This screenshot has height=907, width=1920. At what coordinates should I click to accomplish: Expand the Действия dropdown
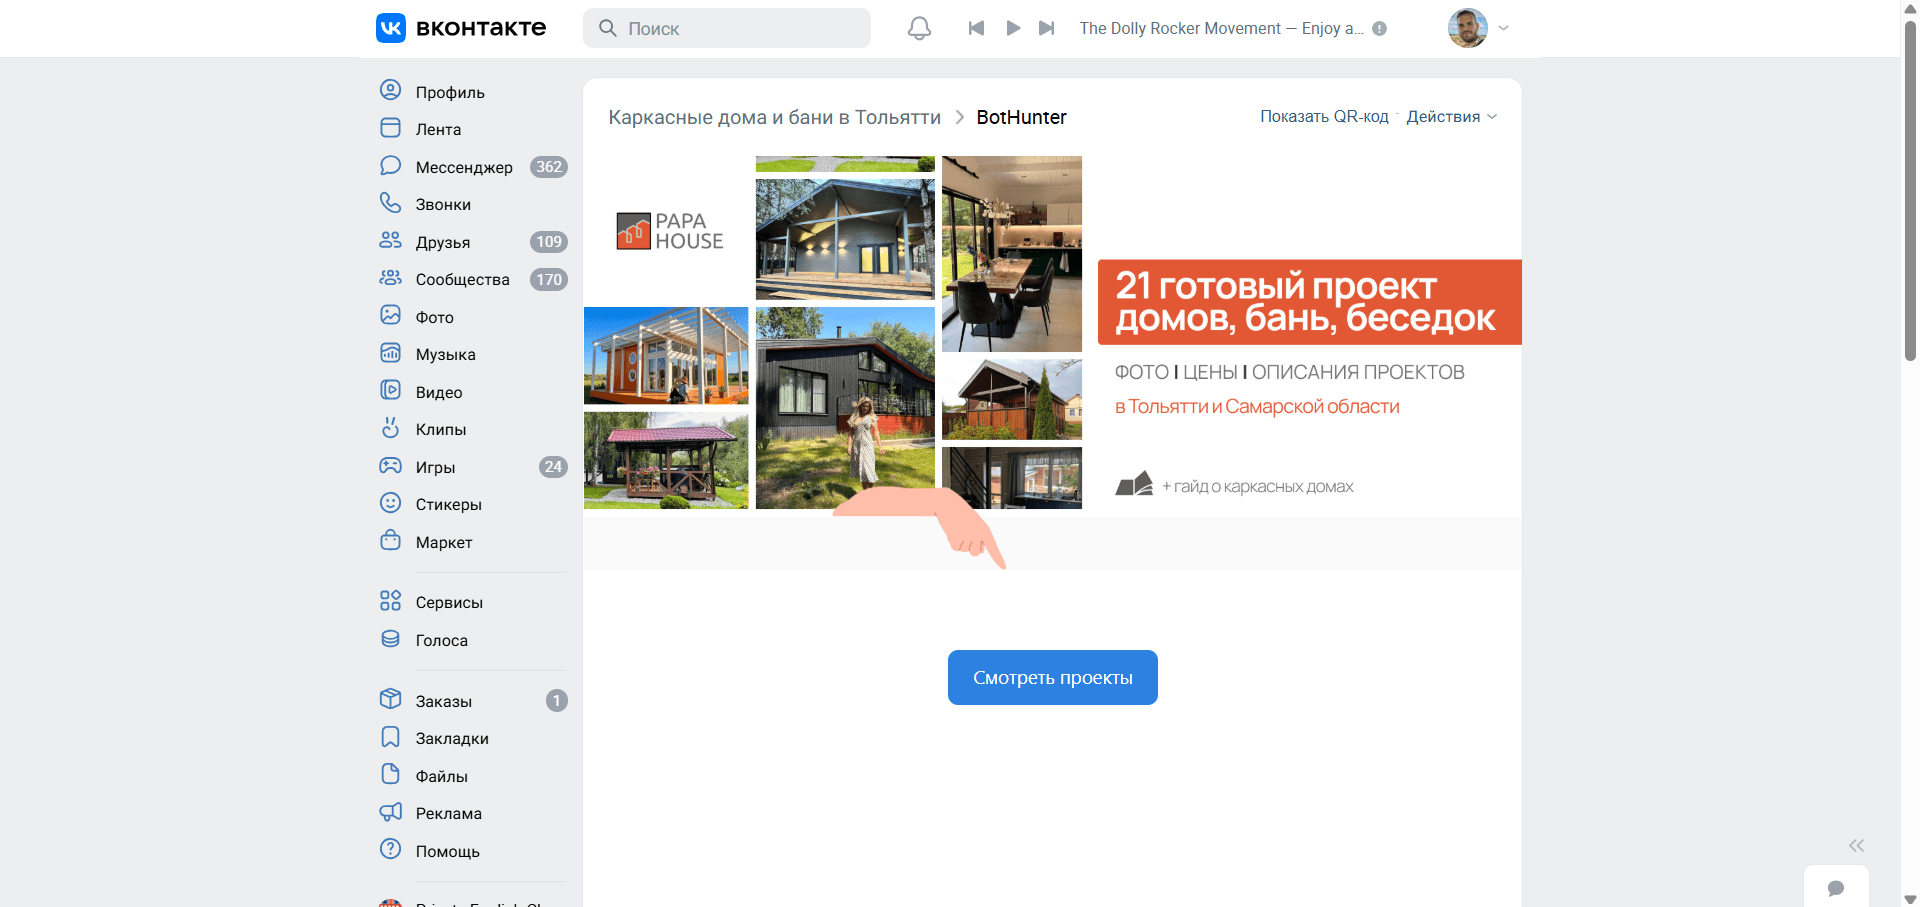click(1451, 117)
